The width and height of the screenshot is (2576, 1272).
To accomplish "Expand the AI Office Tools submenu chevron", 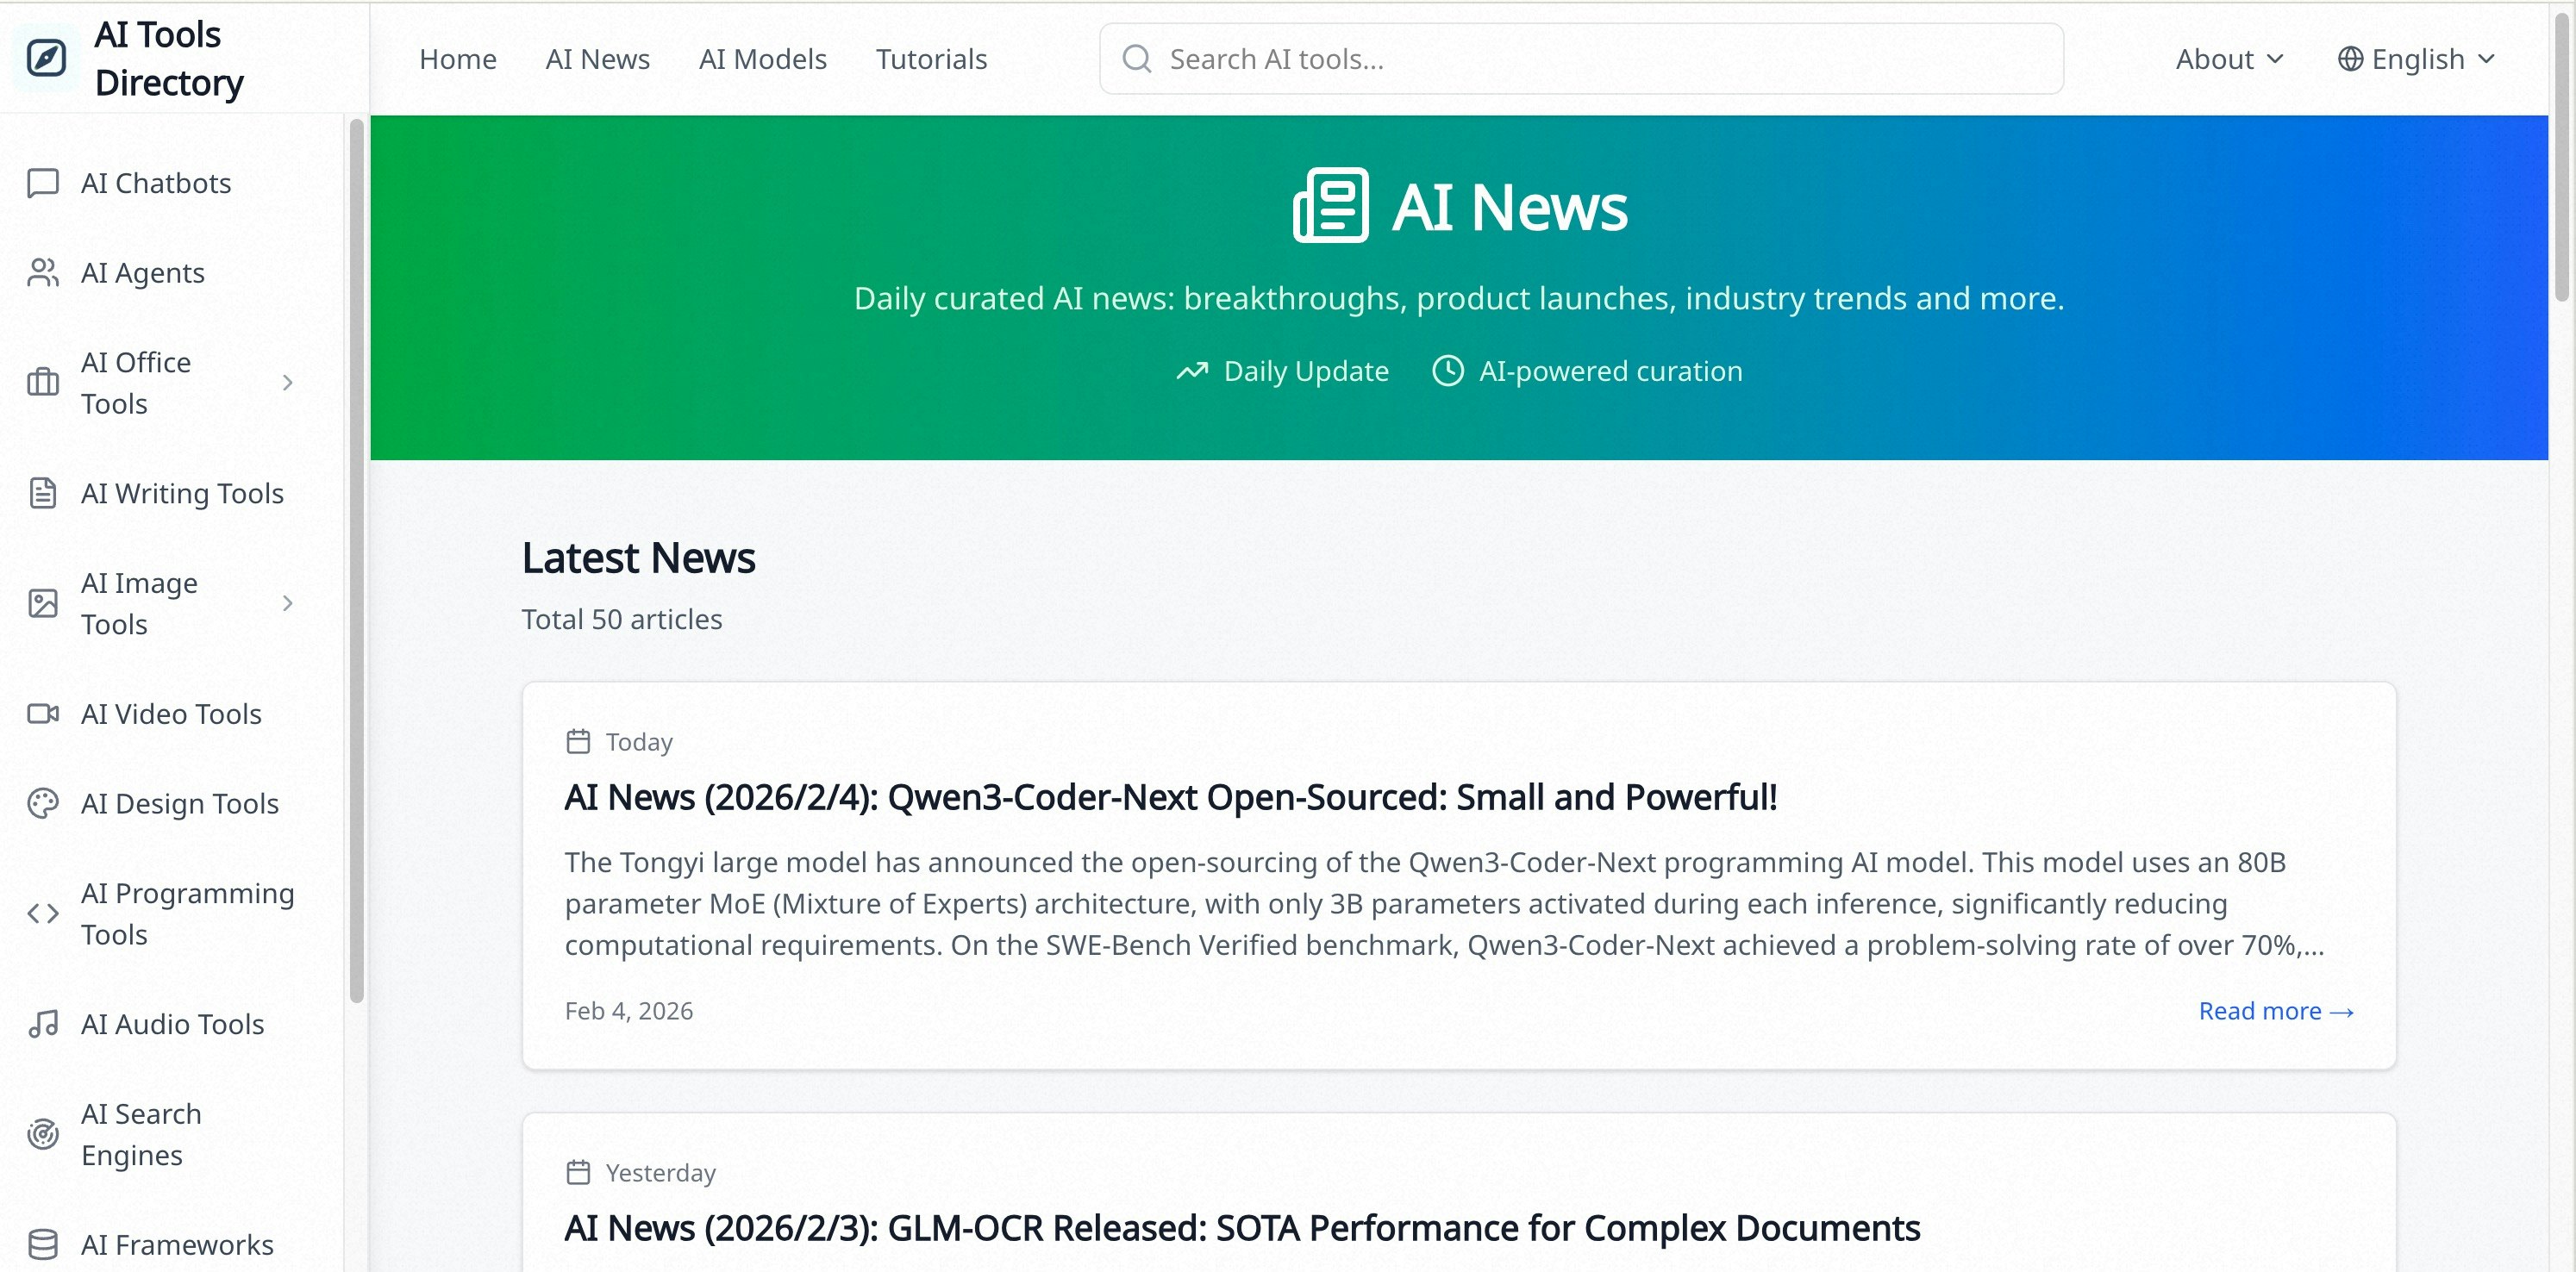I will 288,383.
